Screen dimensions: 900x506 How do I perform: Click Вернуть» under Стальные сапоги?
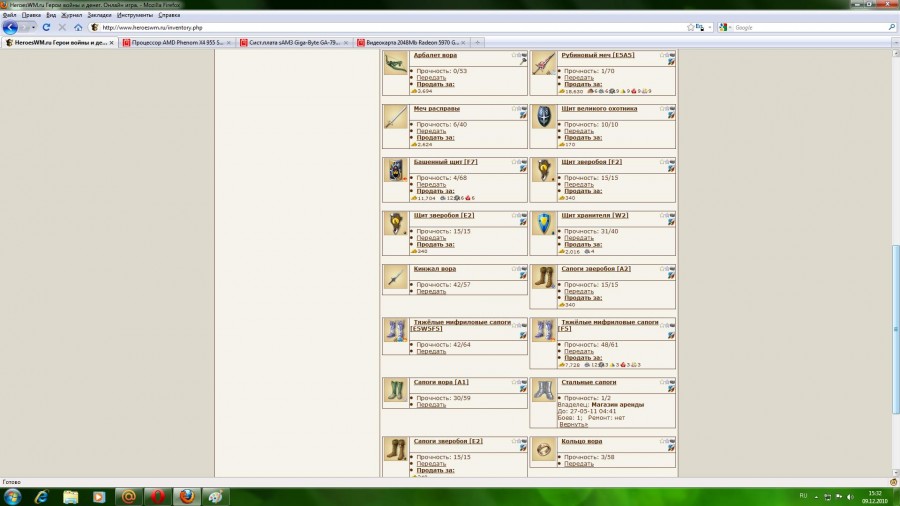click(573, 425)
